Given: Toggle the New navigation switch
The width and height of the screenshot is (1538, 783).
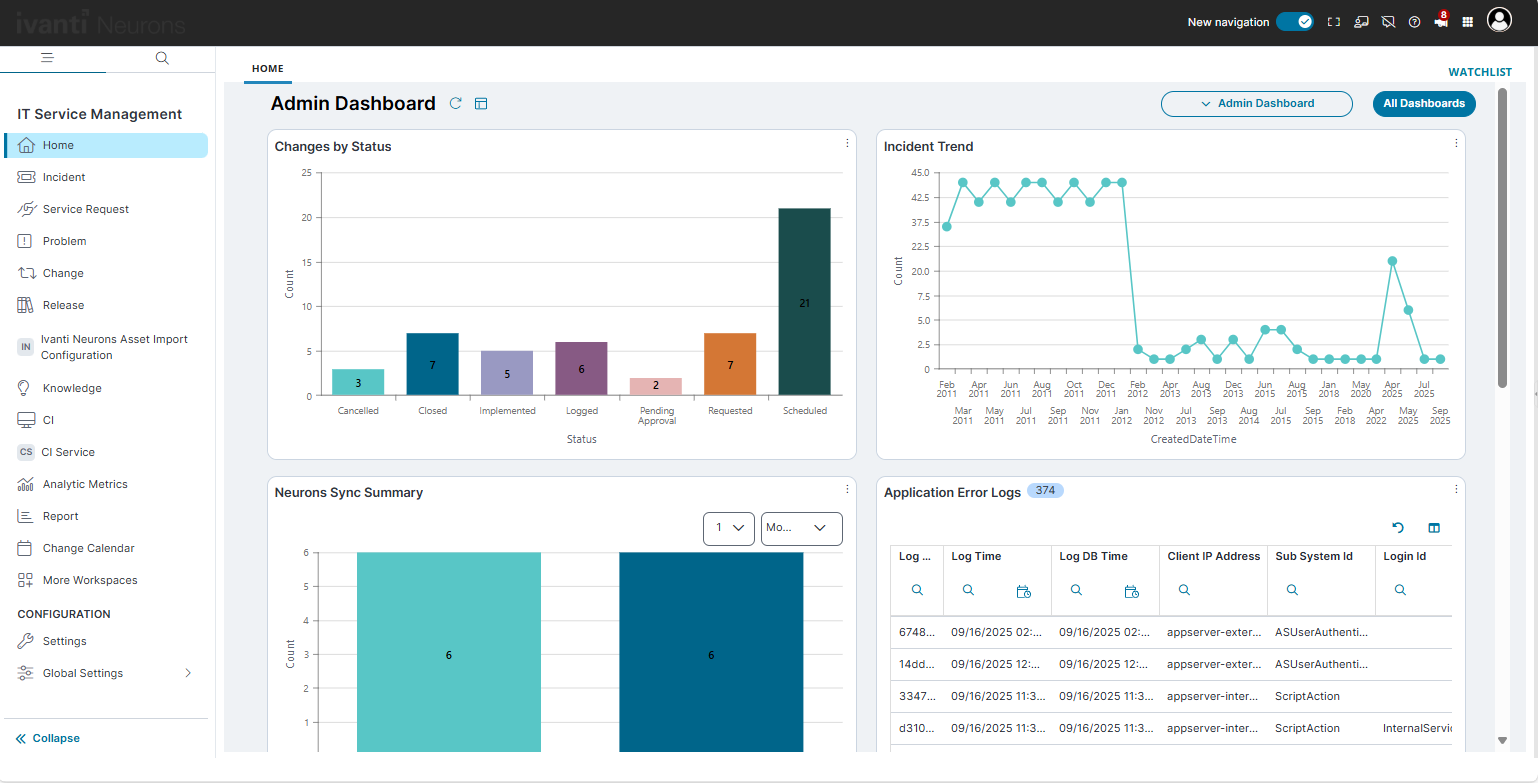Looking at the screenshot, I should click(1294, 21).
